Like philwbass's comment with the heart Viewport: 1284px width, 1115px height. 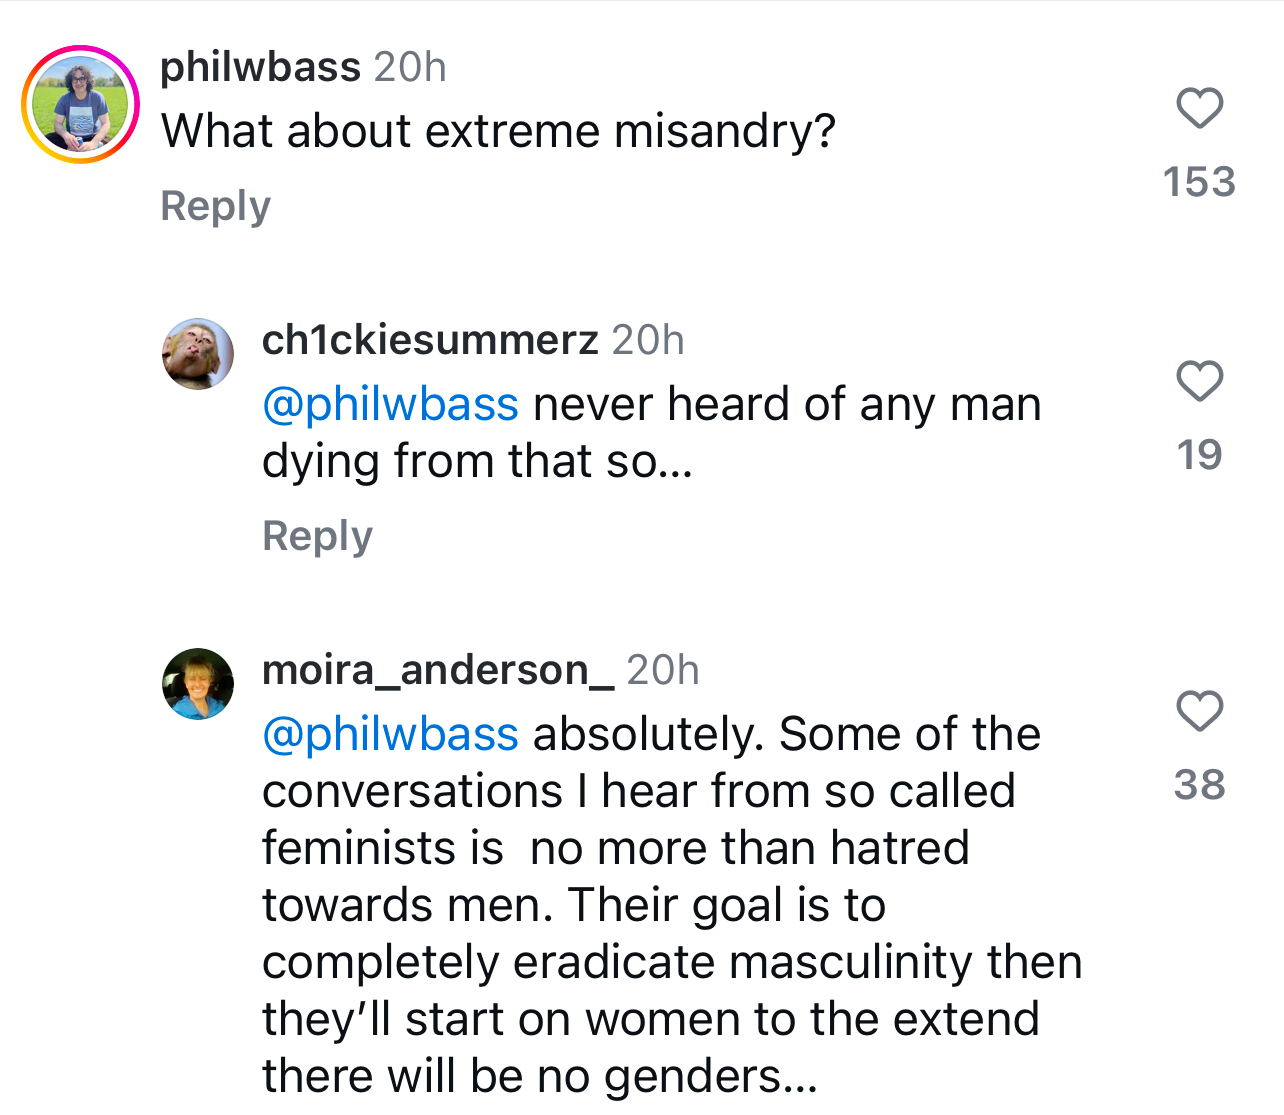[x=1199, y=109]
